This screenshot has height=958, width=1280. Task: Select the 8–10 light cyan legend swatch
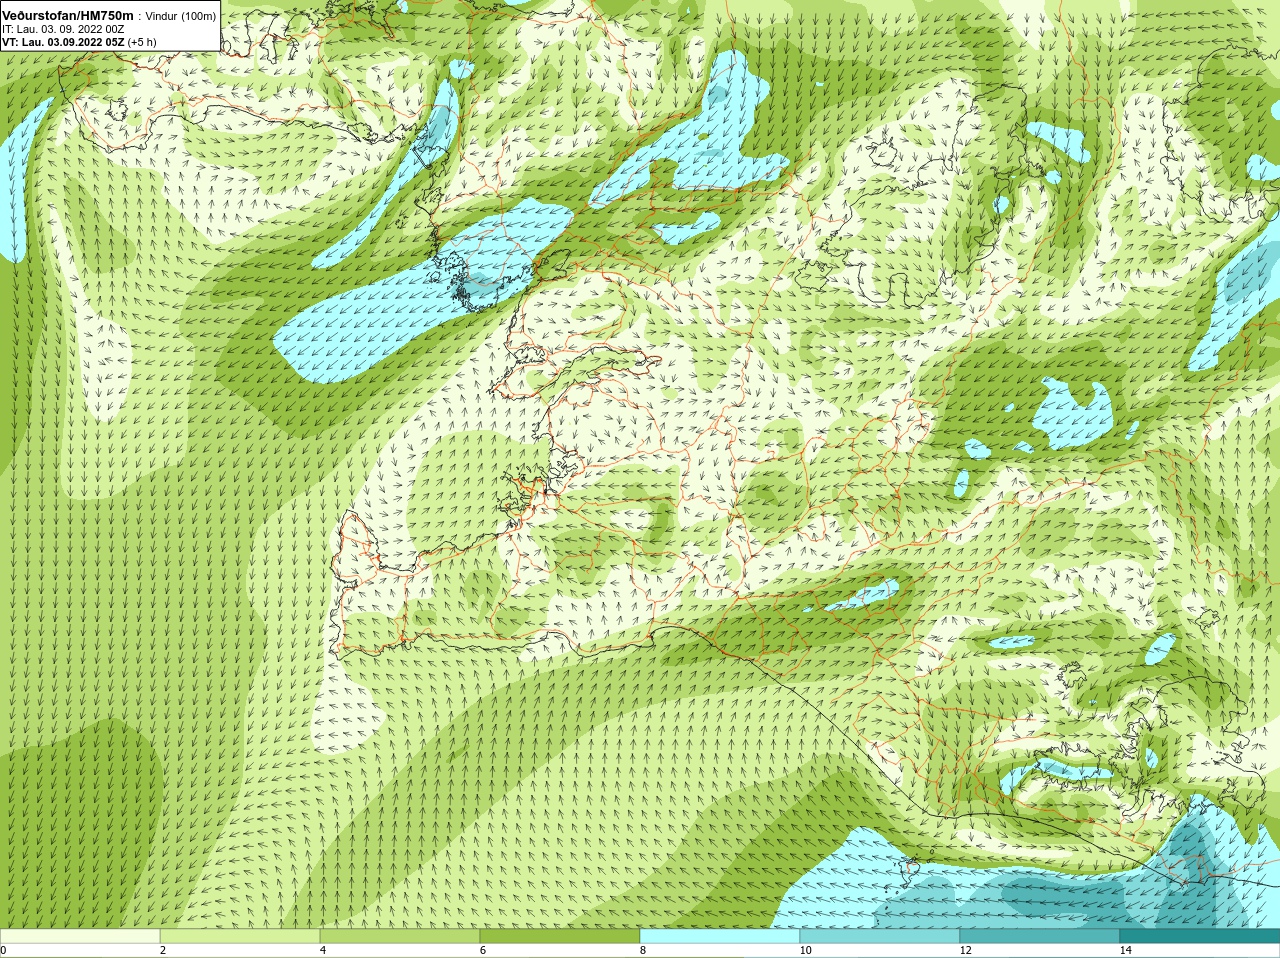click(720, 936)
